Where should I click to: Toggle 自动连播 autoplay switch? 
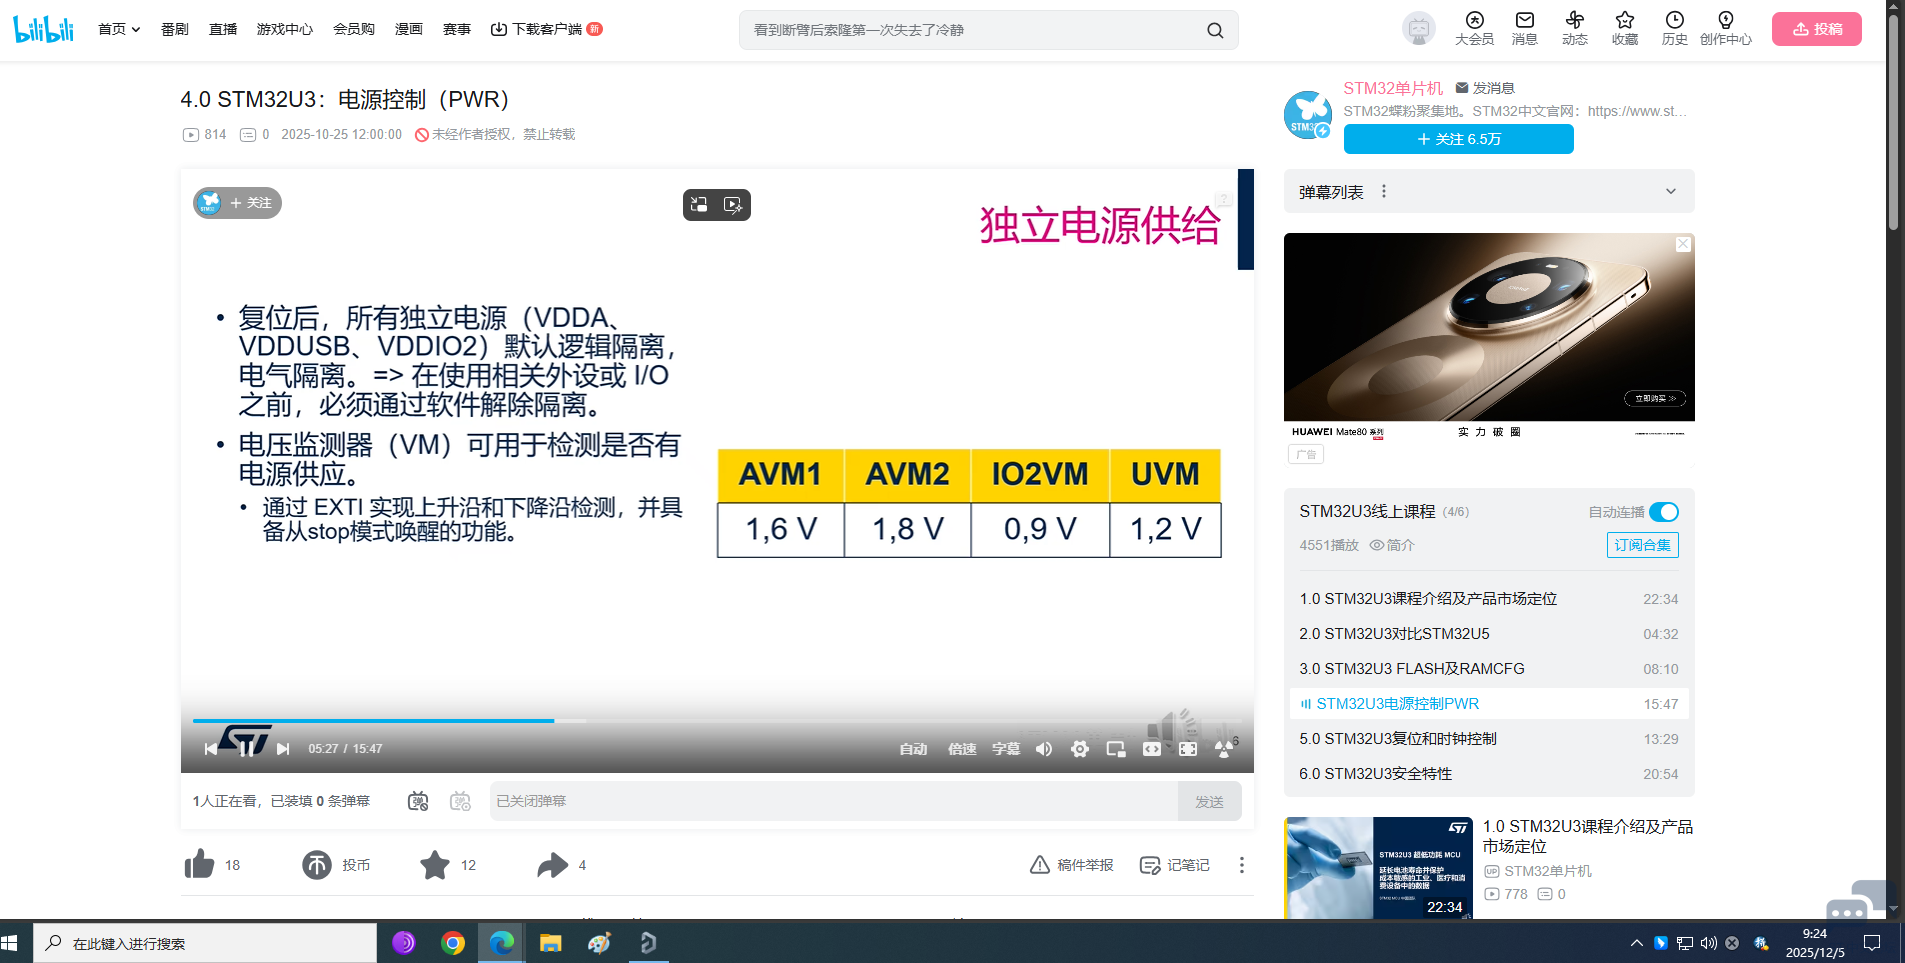pyautogui.click(x=1663, y=511)
